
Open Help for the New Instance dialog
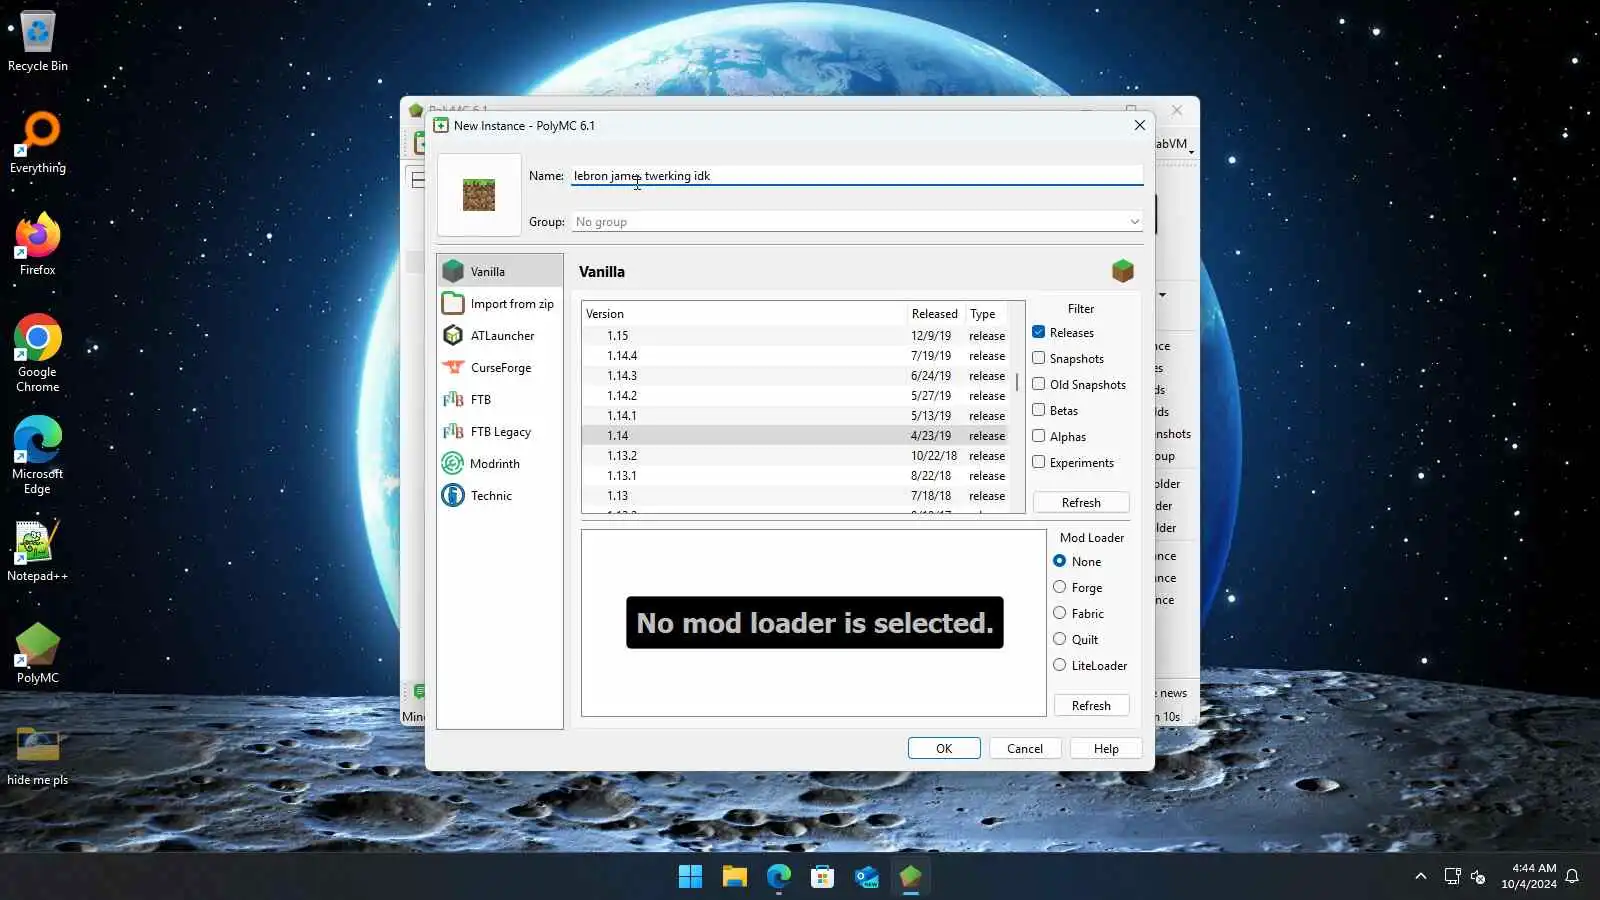pos(1106,748)
